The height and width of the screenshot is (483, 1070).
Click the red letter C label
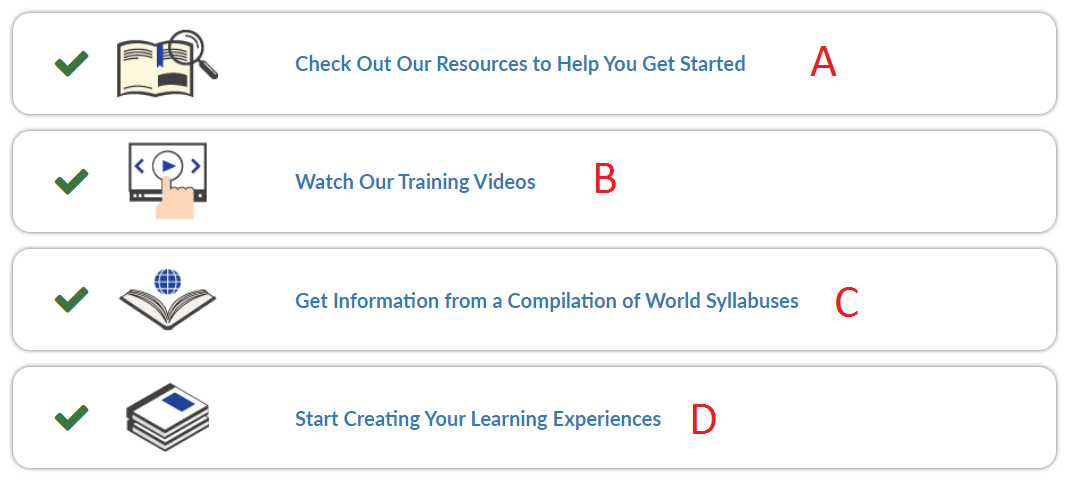[846, 303]
